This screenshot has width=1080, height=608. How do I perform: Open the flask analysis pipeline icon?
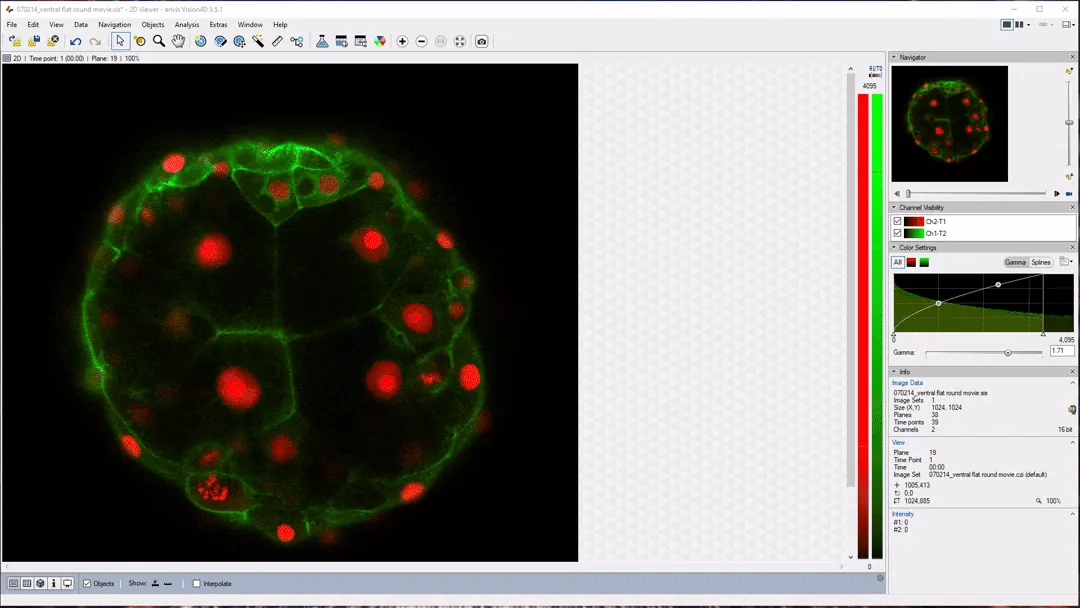[x=322, y=41]
